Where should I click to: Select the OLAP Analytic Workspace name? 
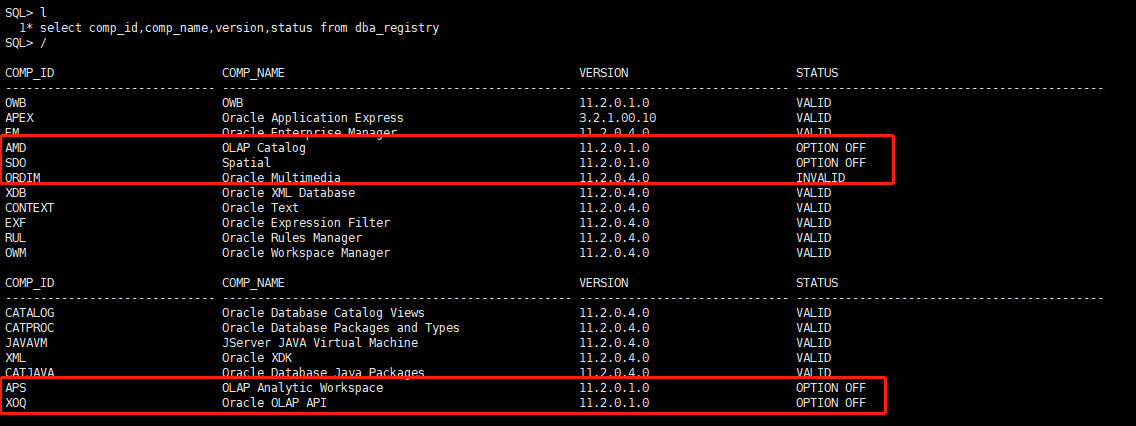tap(302, 388)
